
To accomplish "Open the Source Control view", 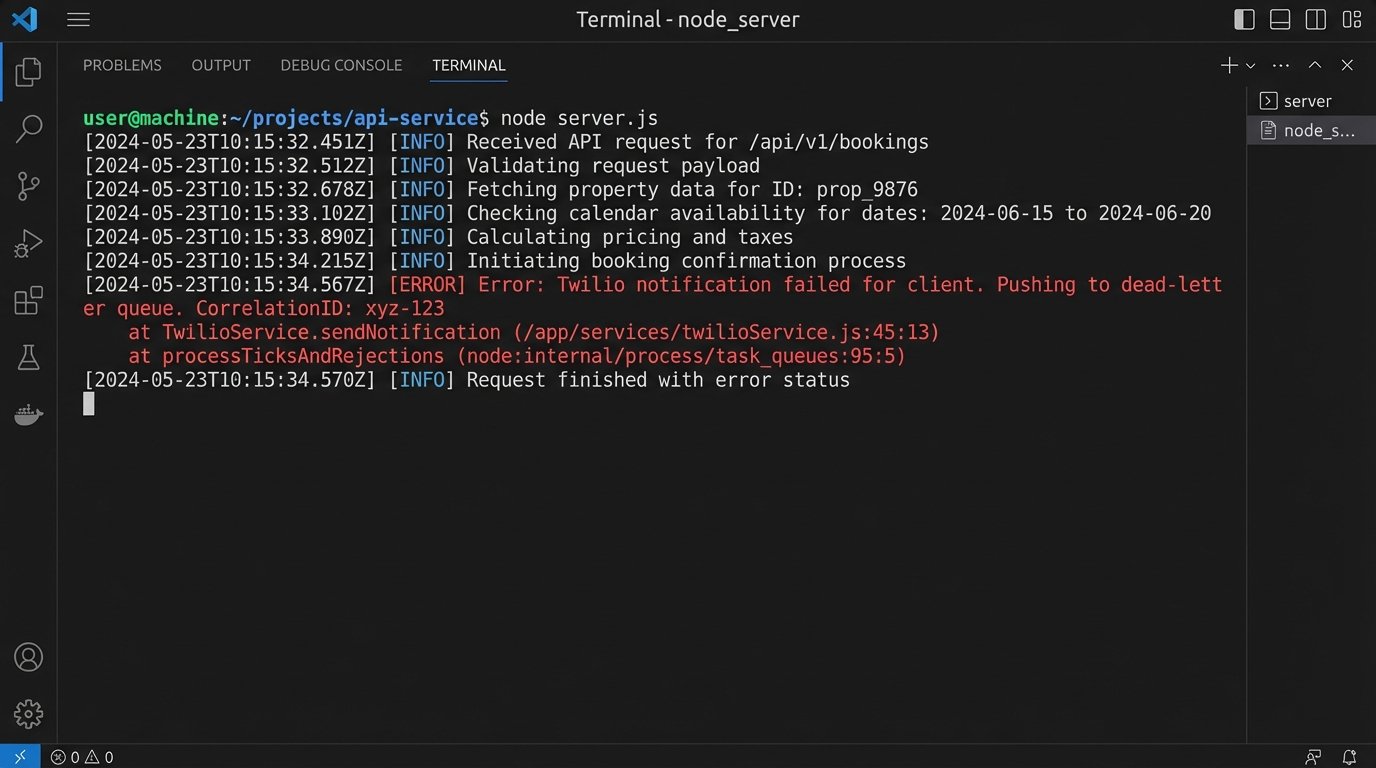I will point(28,186).
